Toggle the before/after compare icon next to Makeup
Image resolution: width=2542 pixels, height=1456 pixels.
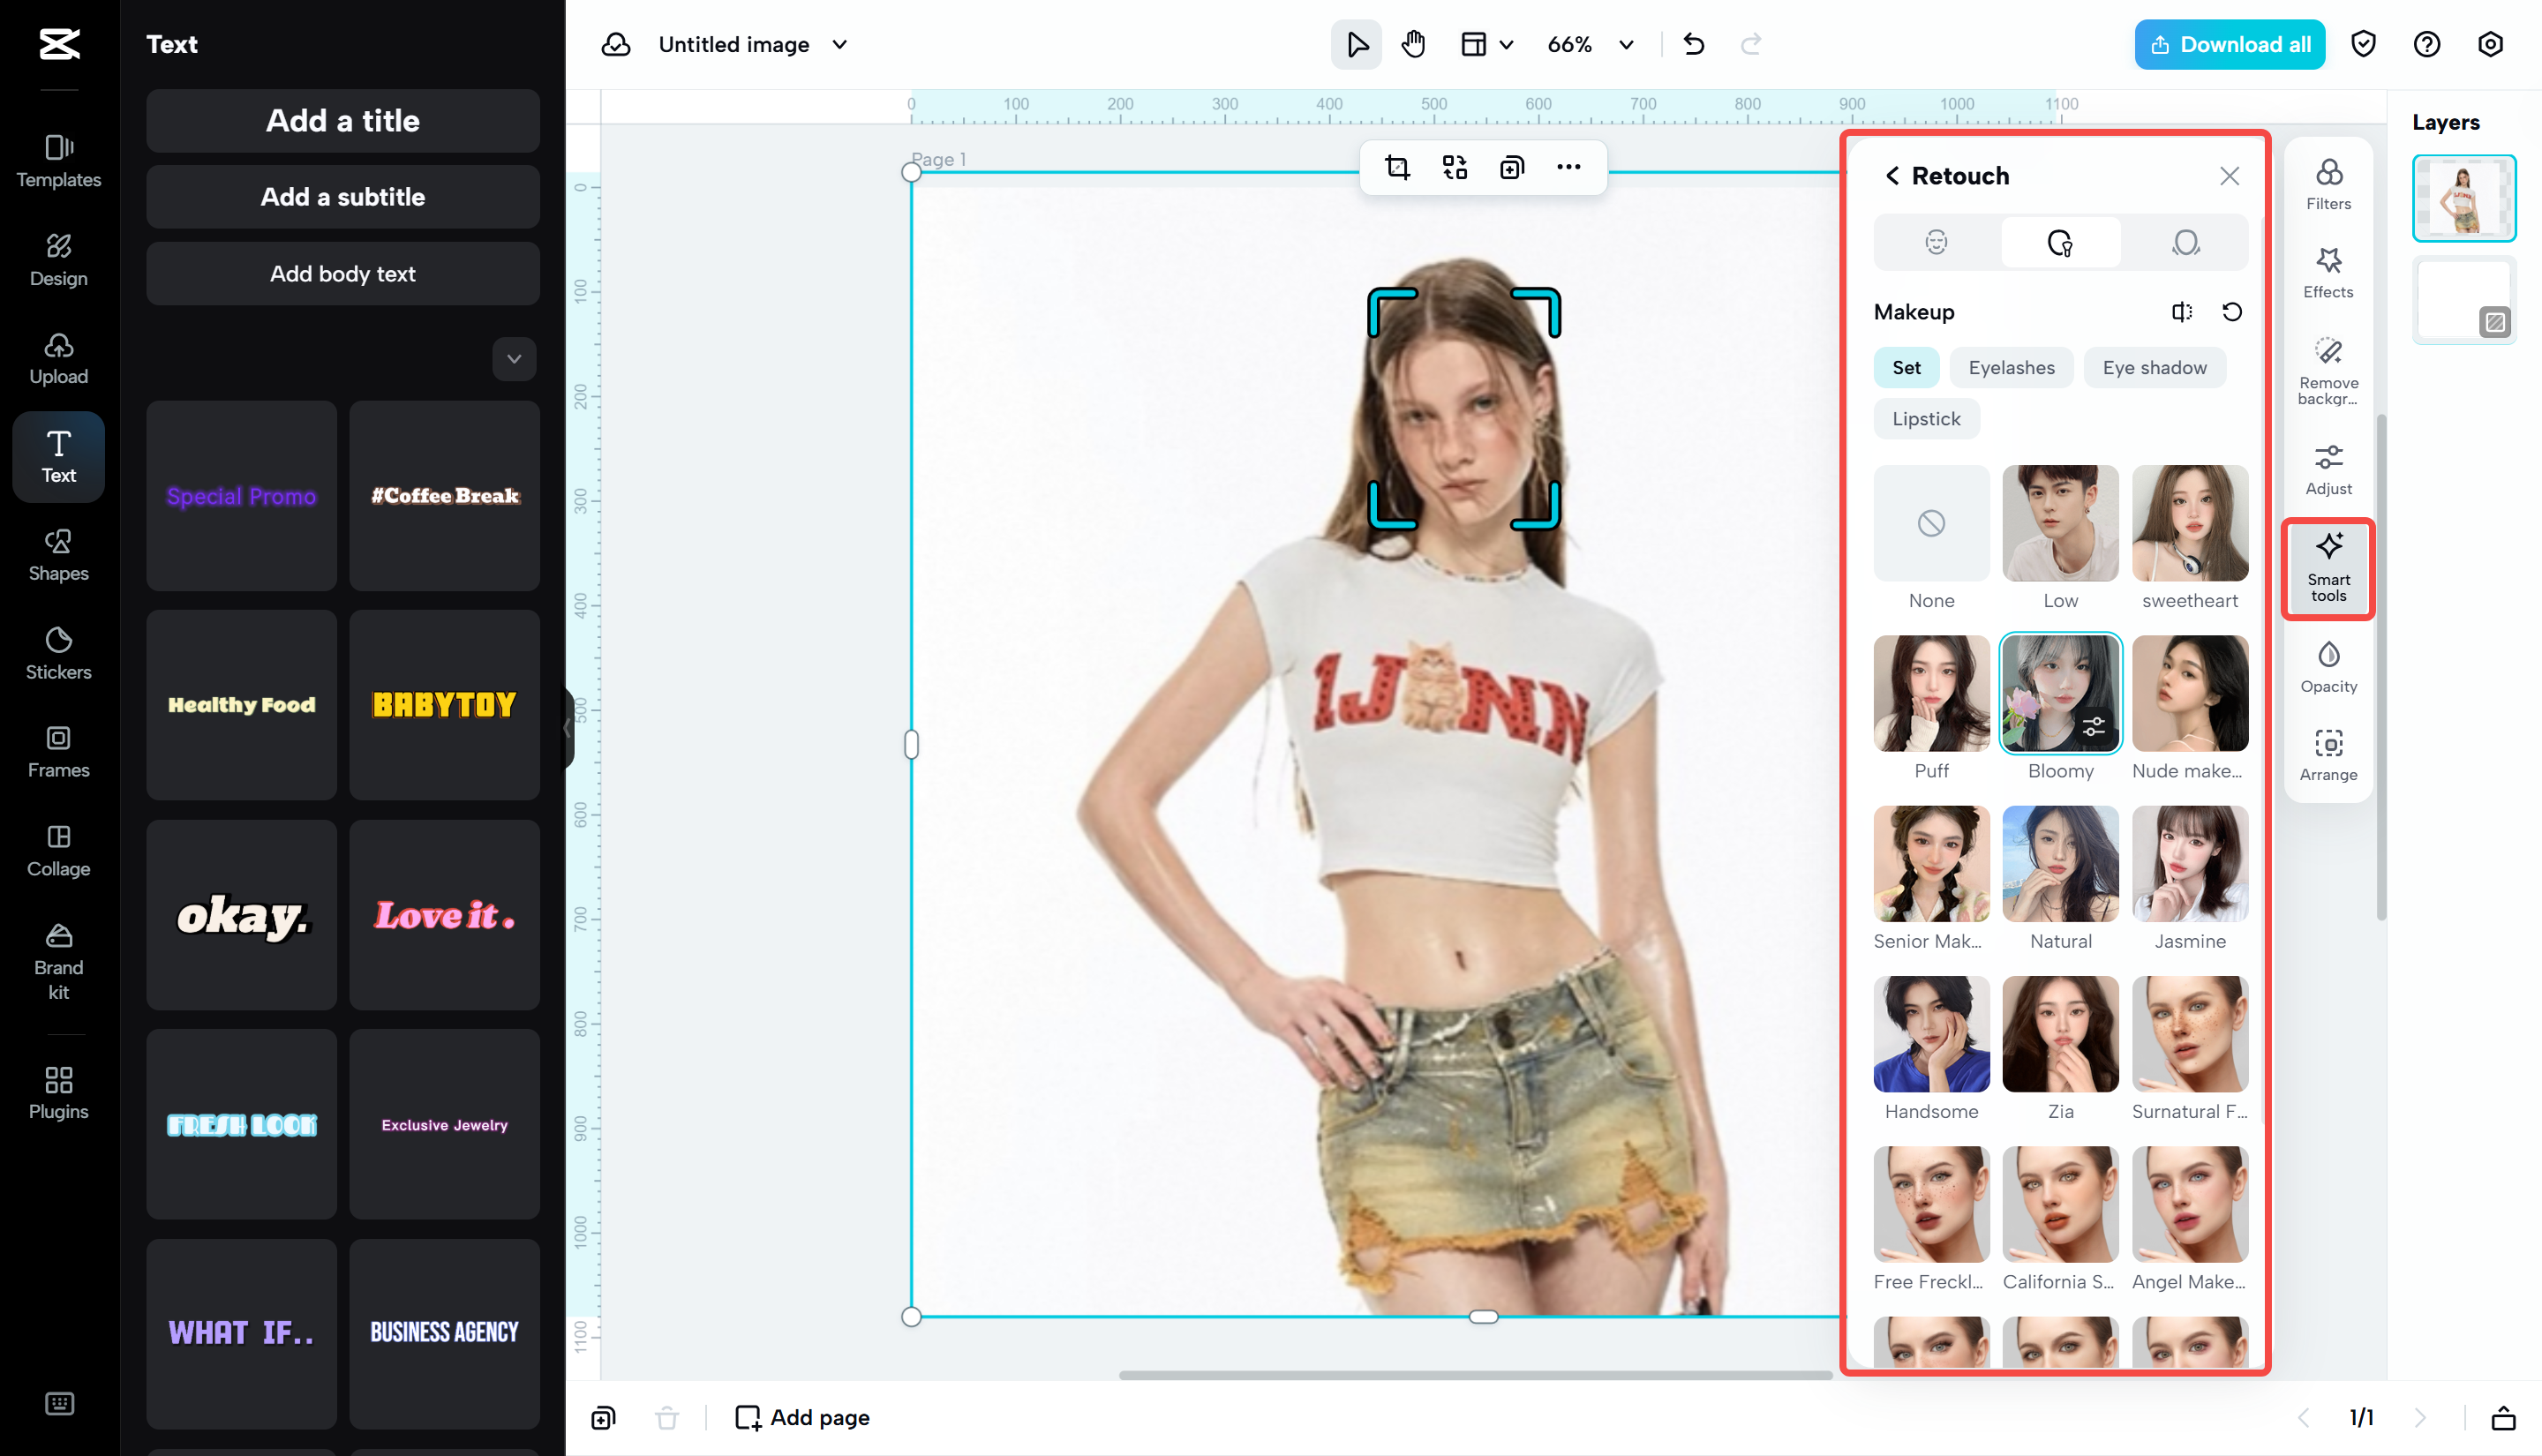(x=2182, y=311)
